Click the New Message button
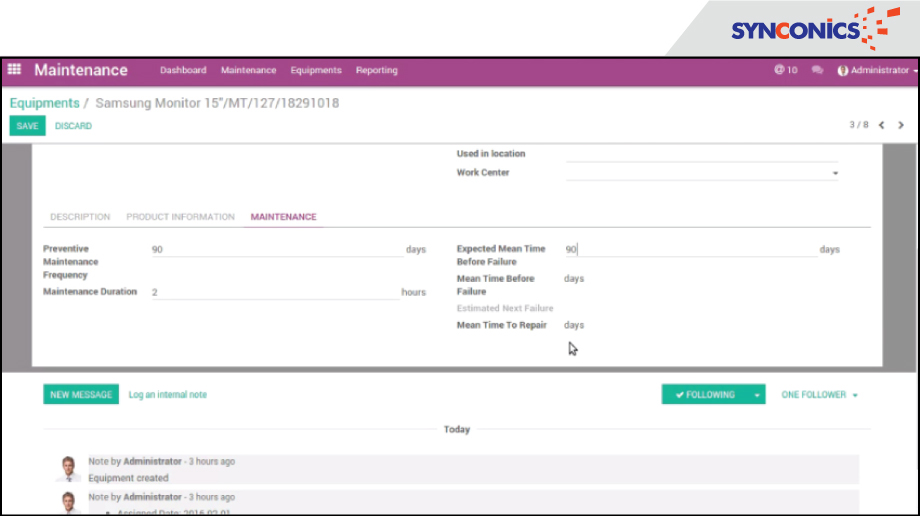Screen dimensions: 920x516 [81, 394]
